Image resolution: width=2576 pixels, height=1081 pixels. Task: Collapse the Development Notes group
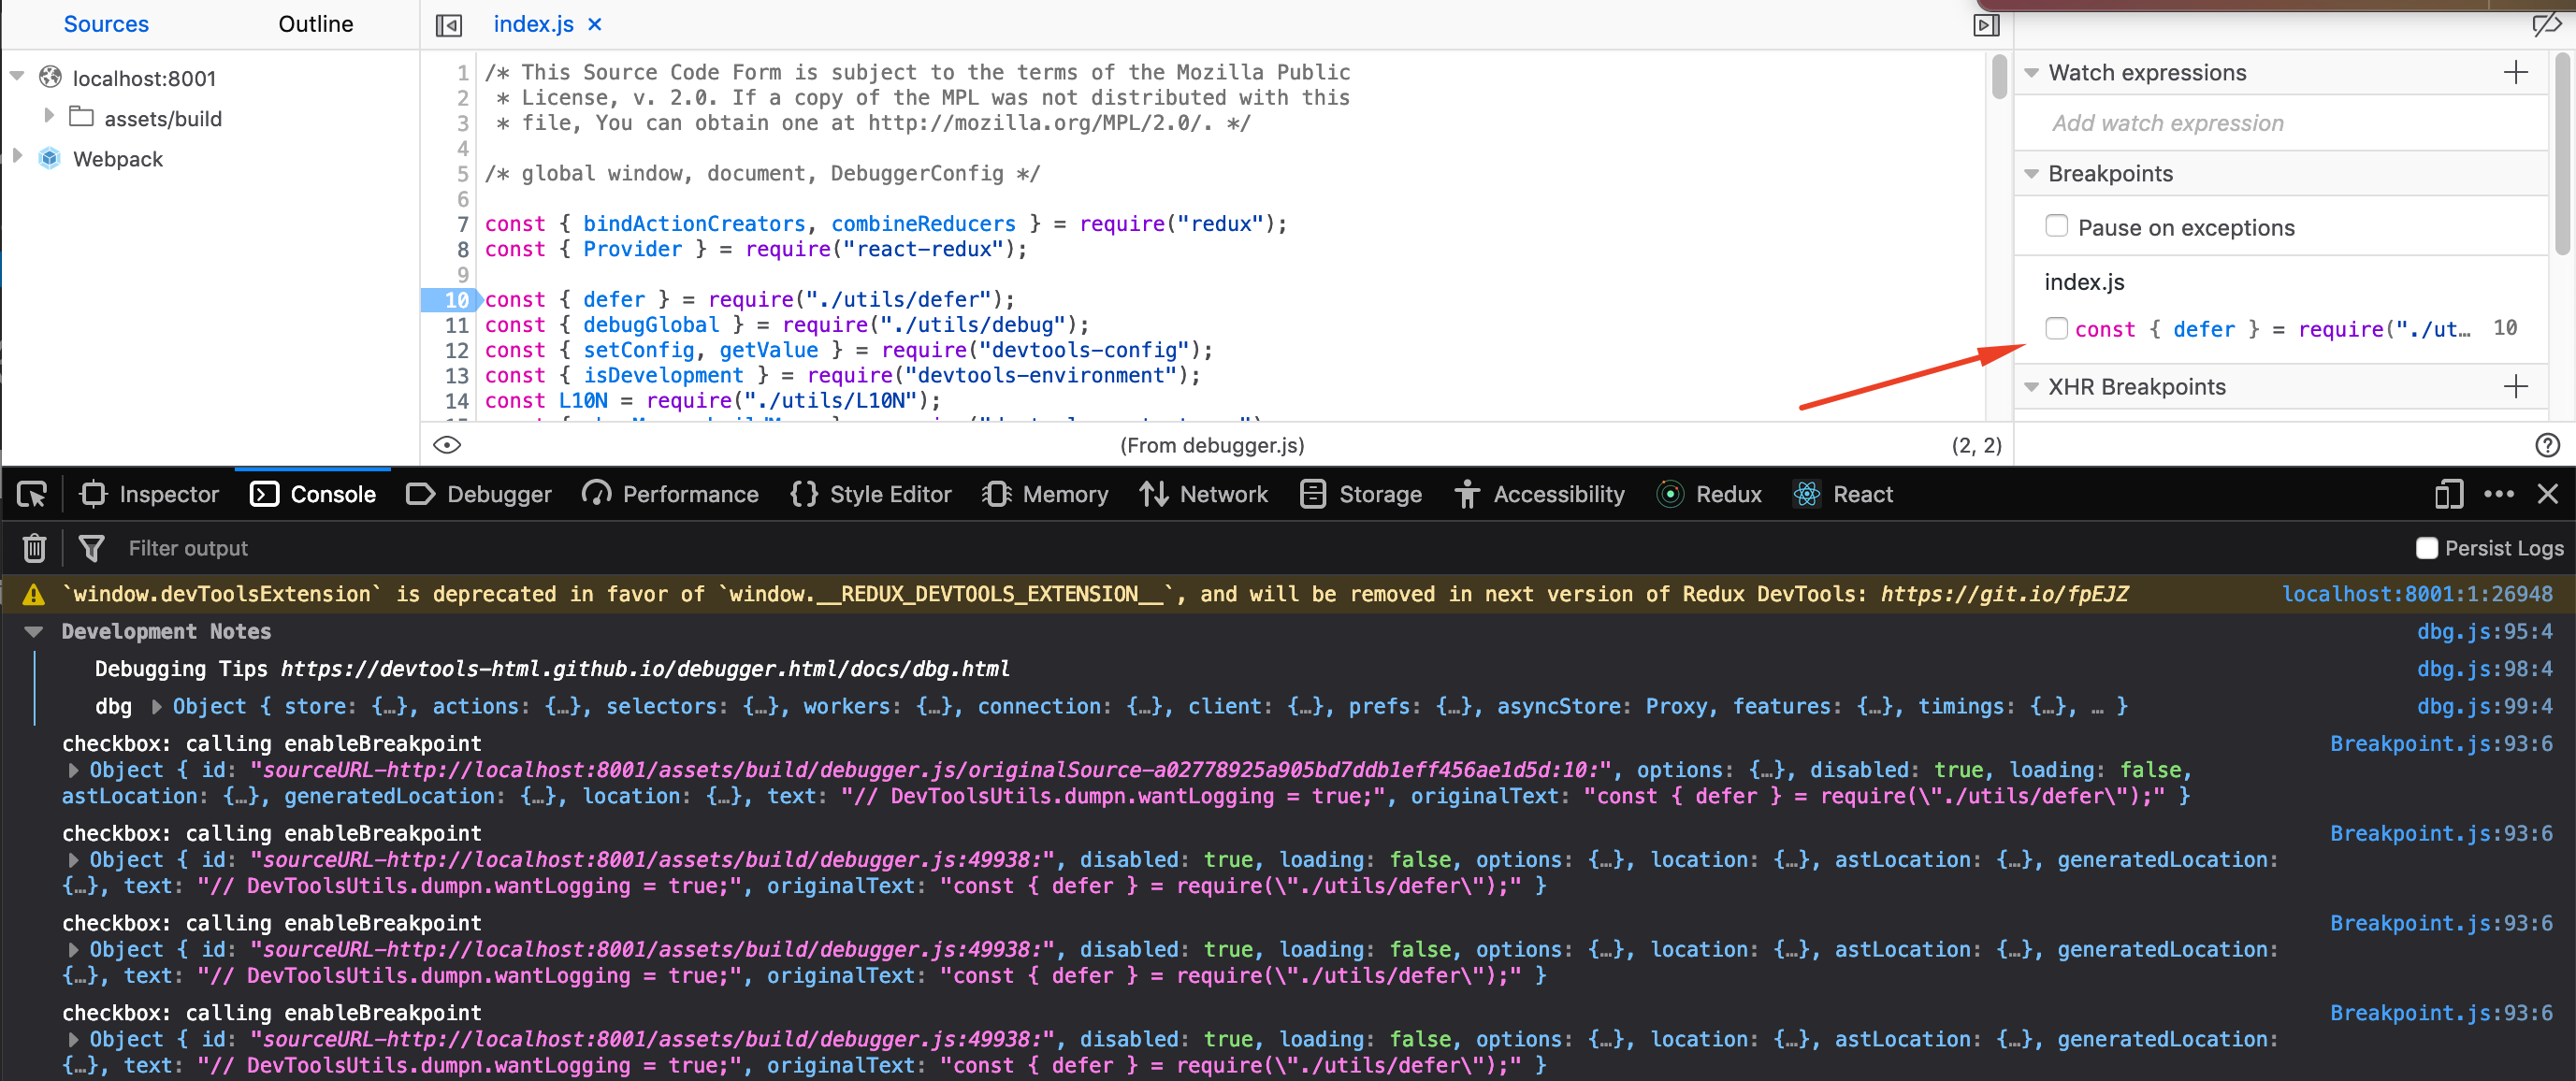point(34,632)
